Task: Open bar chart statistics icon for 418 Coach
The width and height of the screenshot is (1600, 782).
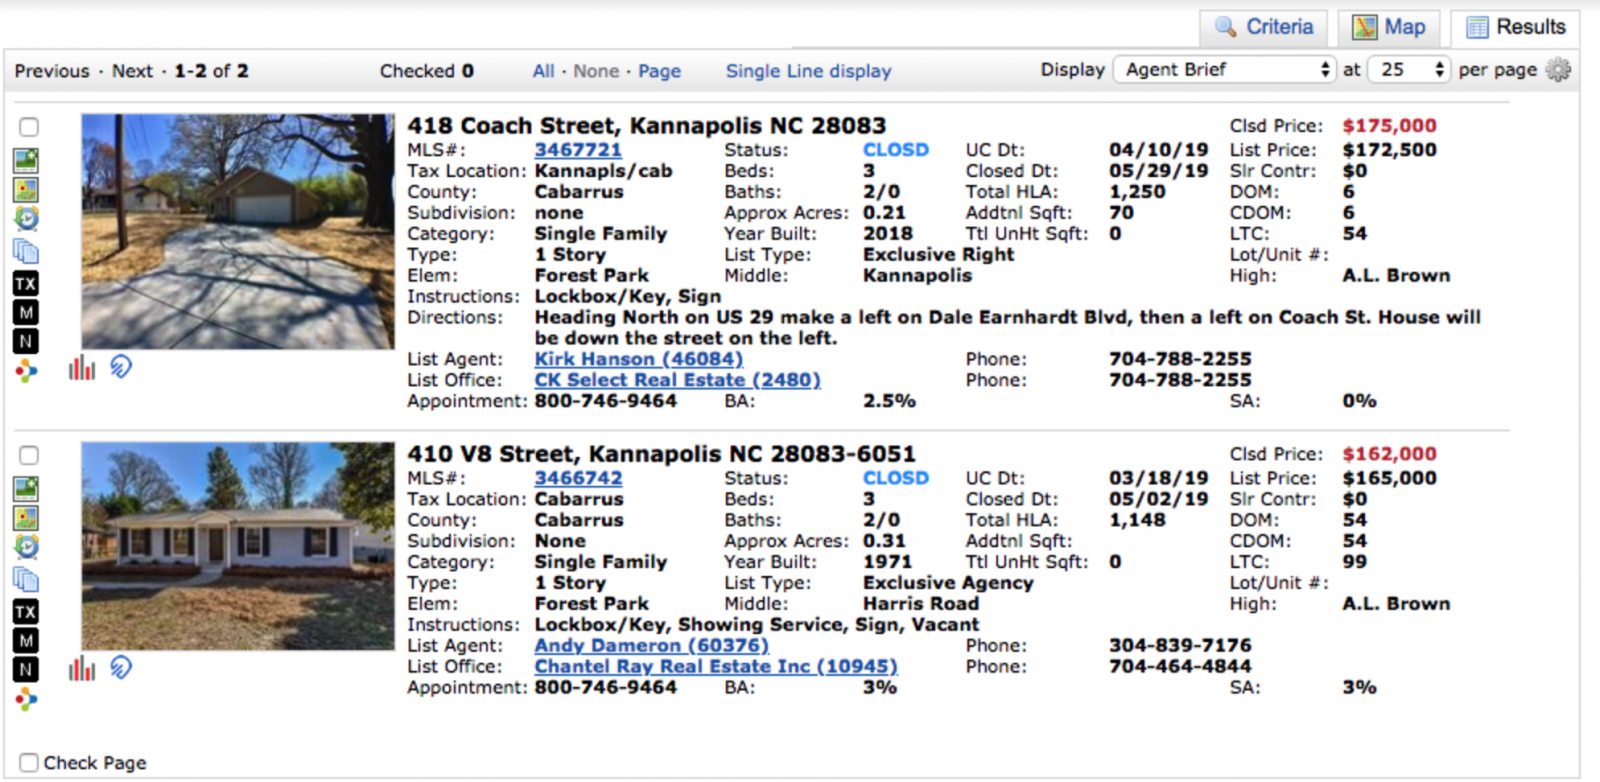Action: 82,368
